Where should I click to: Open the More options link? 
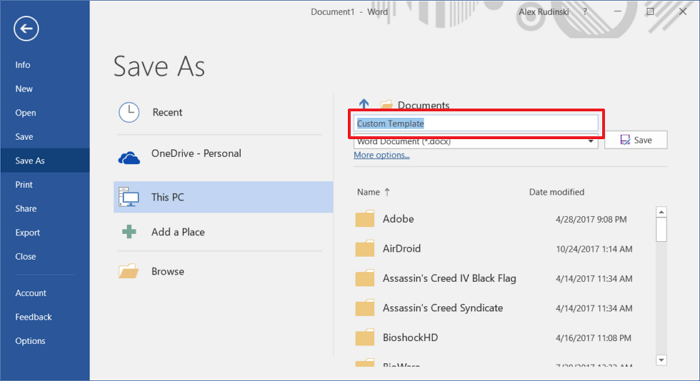[x=382, y=155]
